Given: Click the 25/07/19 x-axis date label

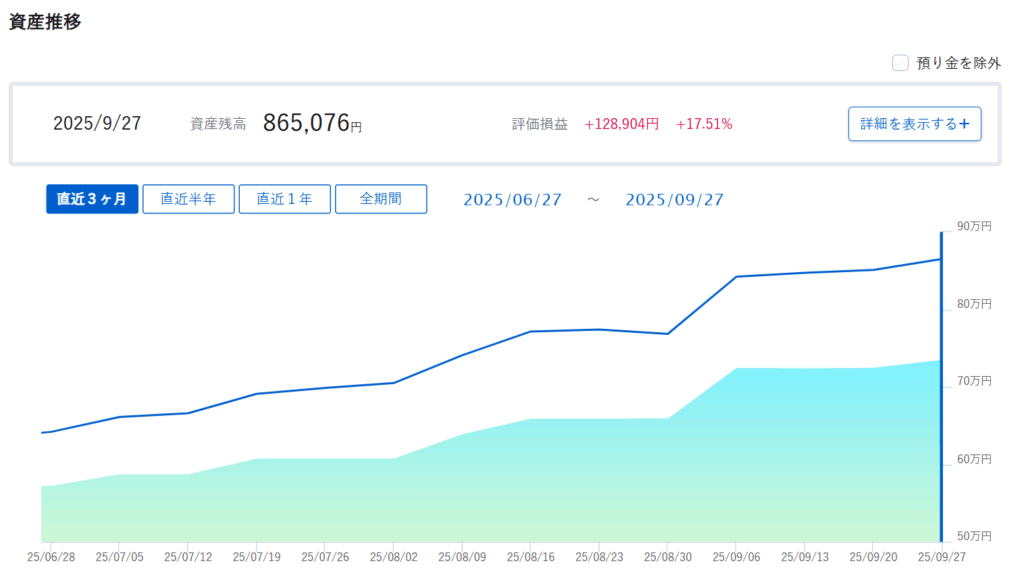Looking at the screenshot, I should [255, 556].
